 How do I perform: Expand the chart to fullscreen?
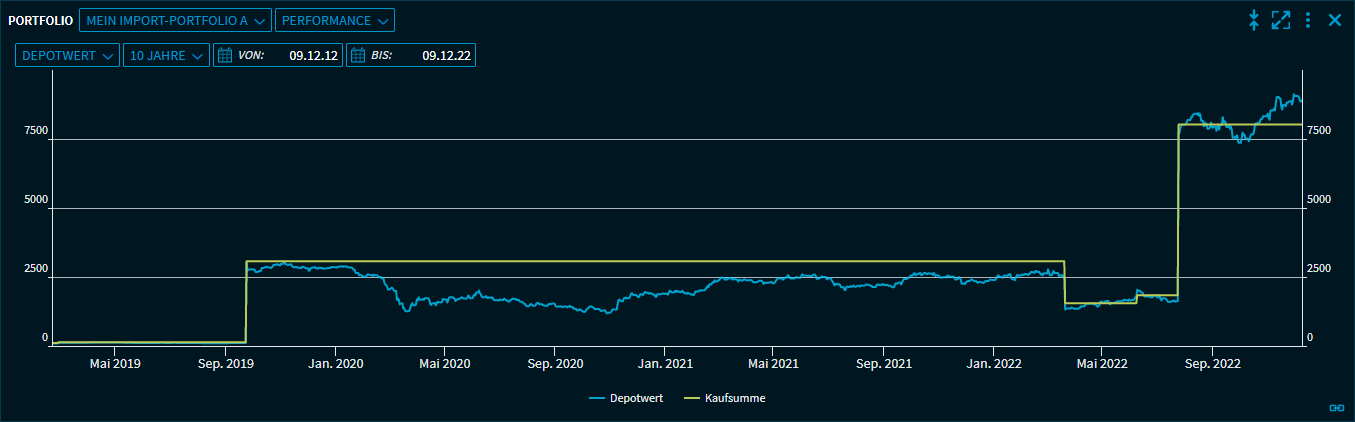[1281, 20]
